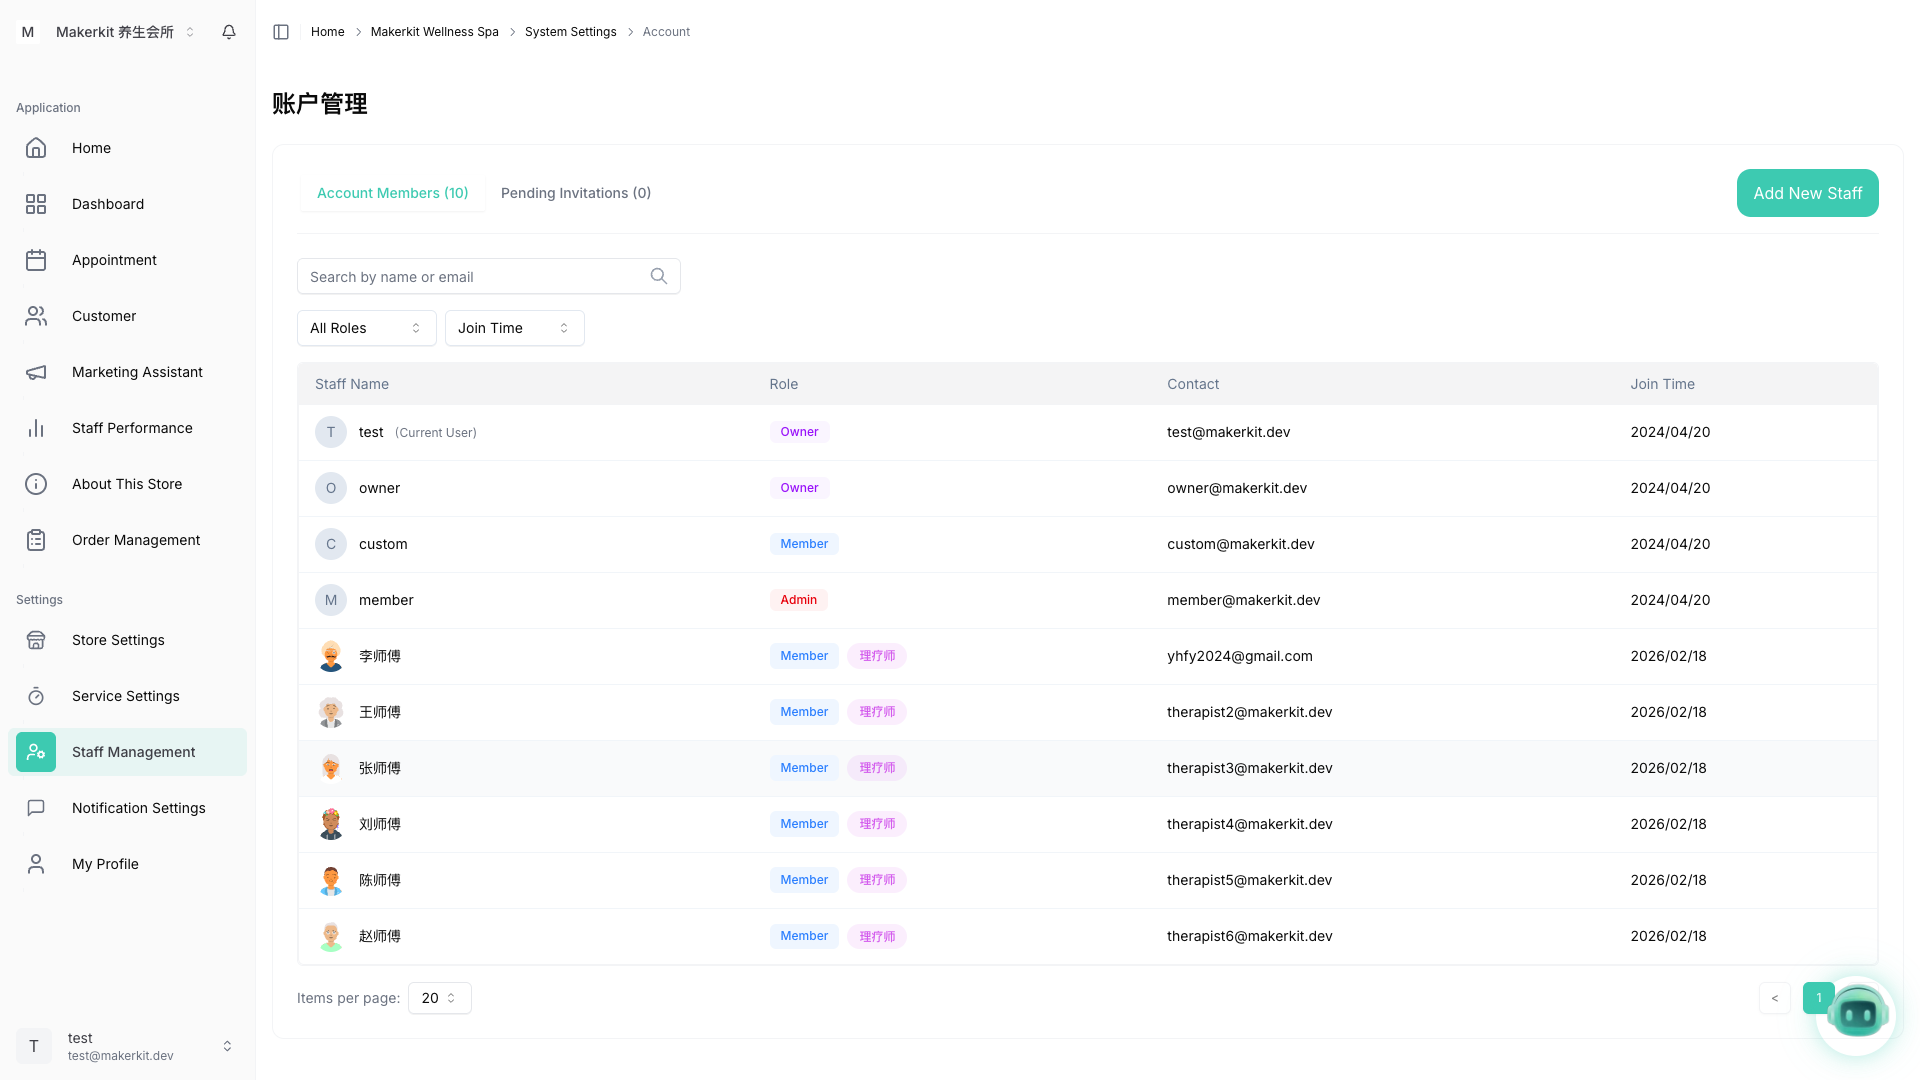Image resolution: width=1920 pixels, height=1080 pixels.
Task: Open the chatbot robot assistant icon
Action: click(1857, 1014)
